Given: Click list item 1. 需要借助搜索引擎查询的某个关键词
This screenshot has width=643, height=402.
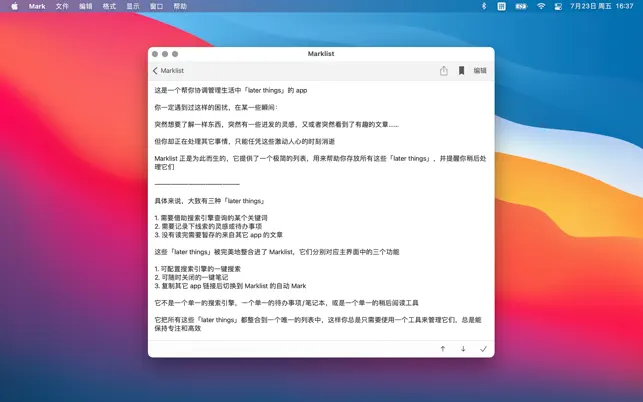Looking at the screenshot, I should click(211, 218).
